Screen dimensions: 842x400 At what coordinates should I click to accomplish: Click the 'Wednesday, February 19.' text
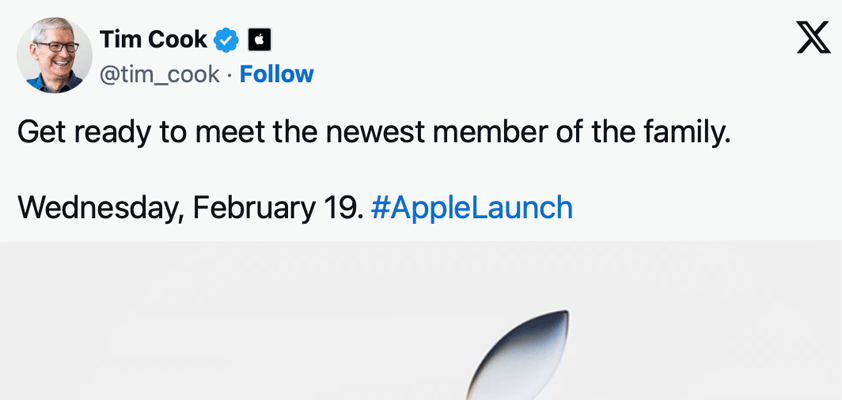pyautogui.click(x=190, y=208)
